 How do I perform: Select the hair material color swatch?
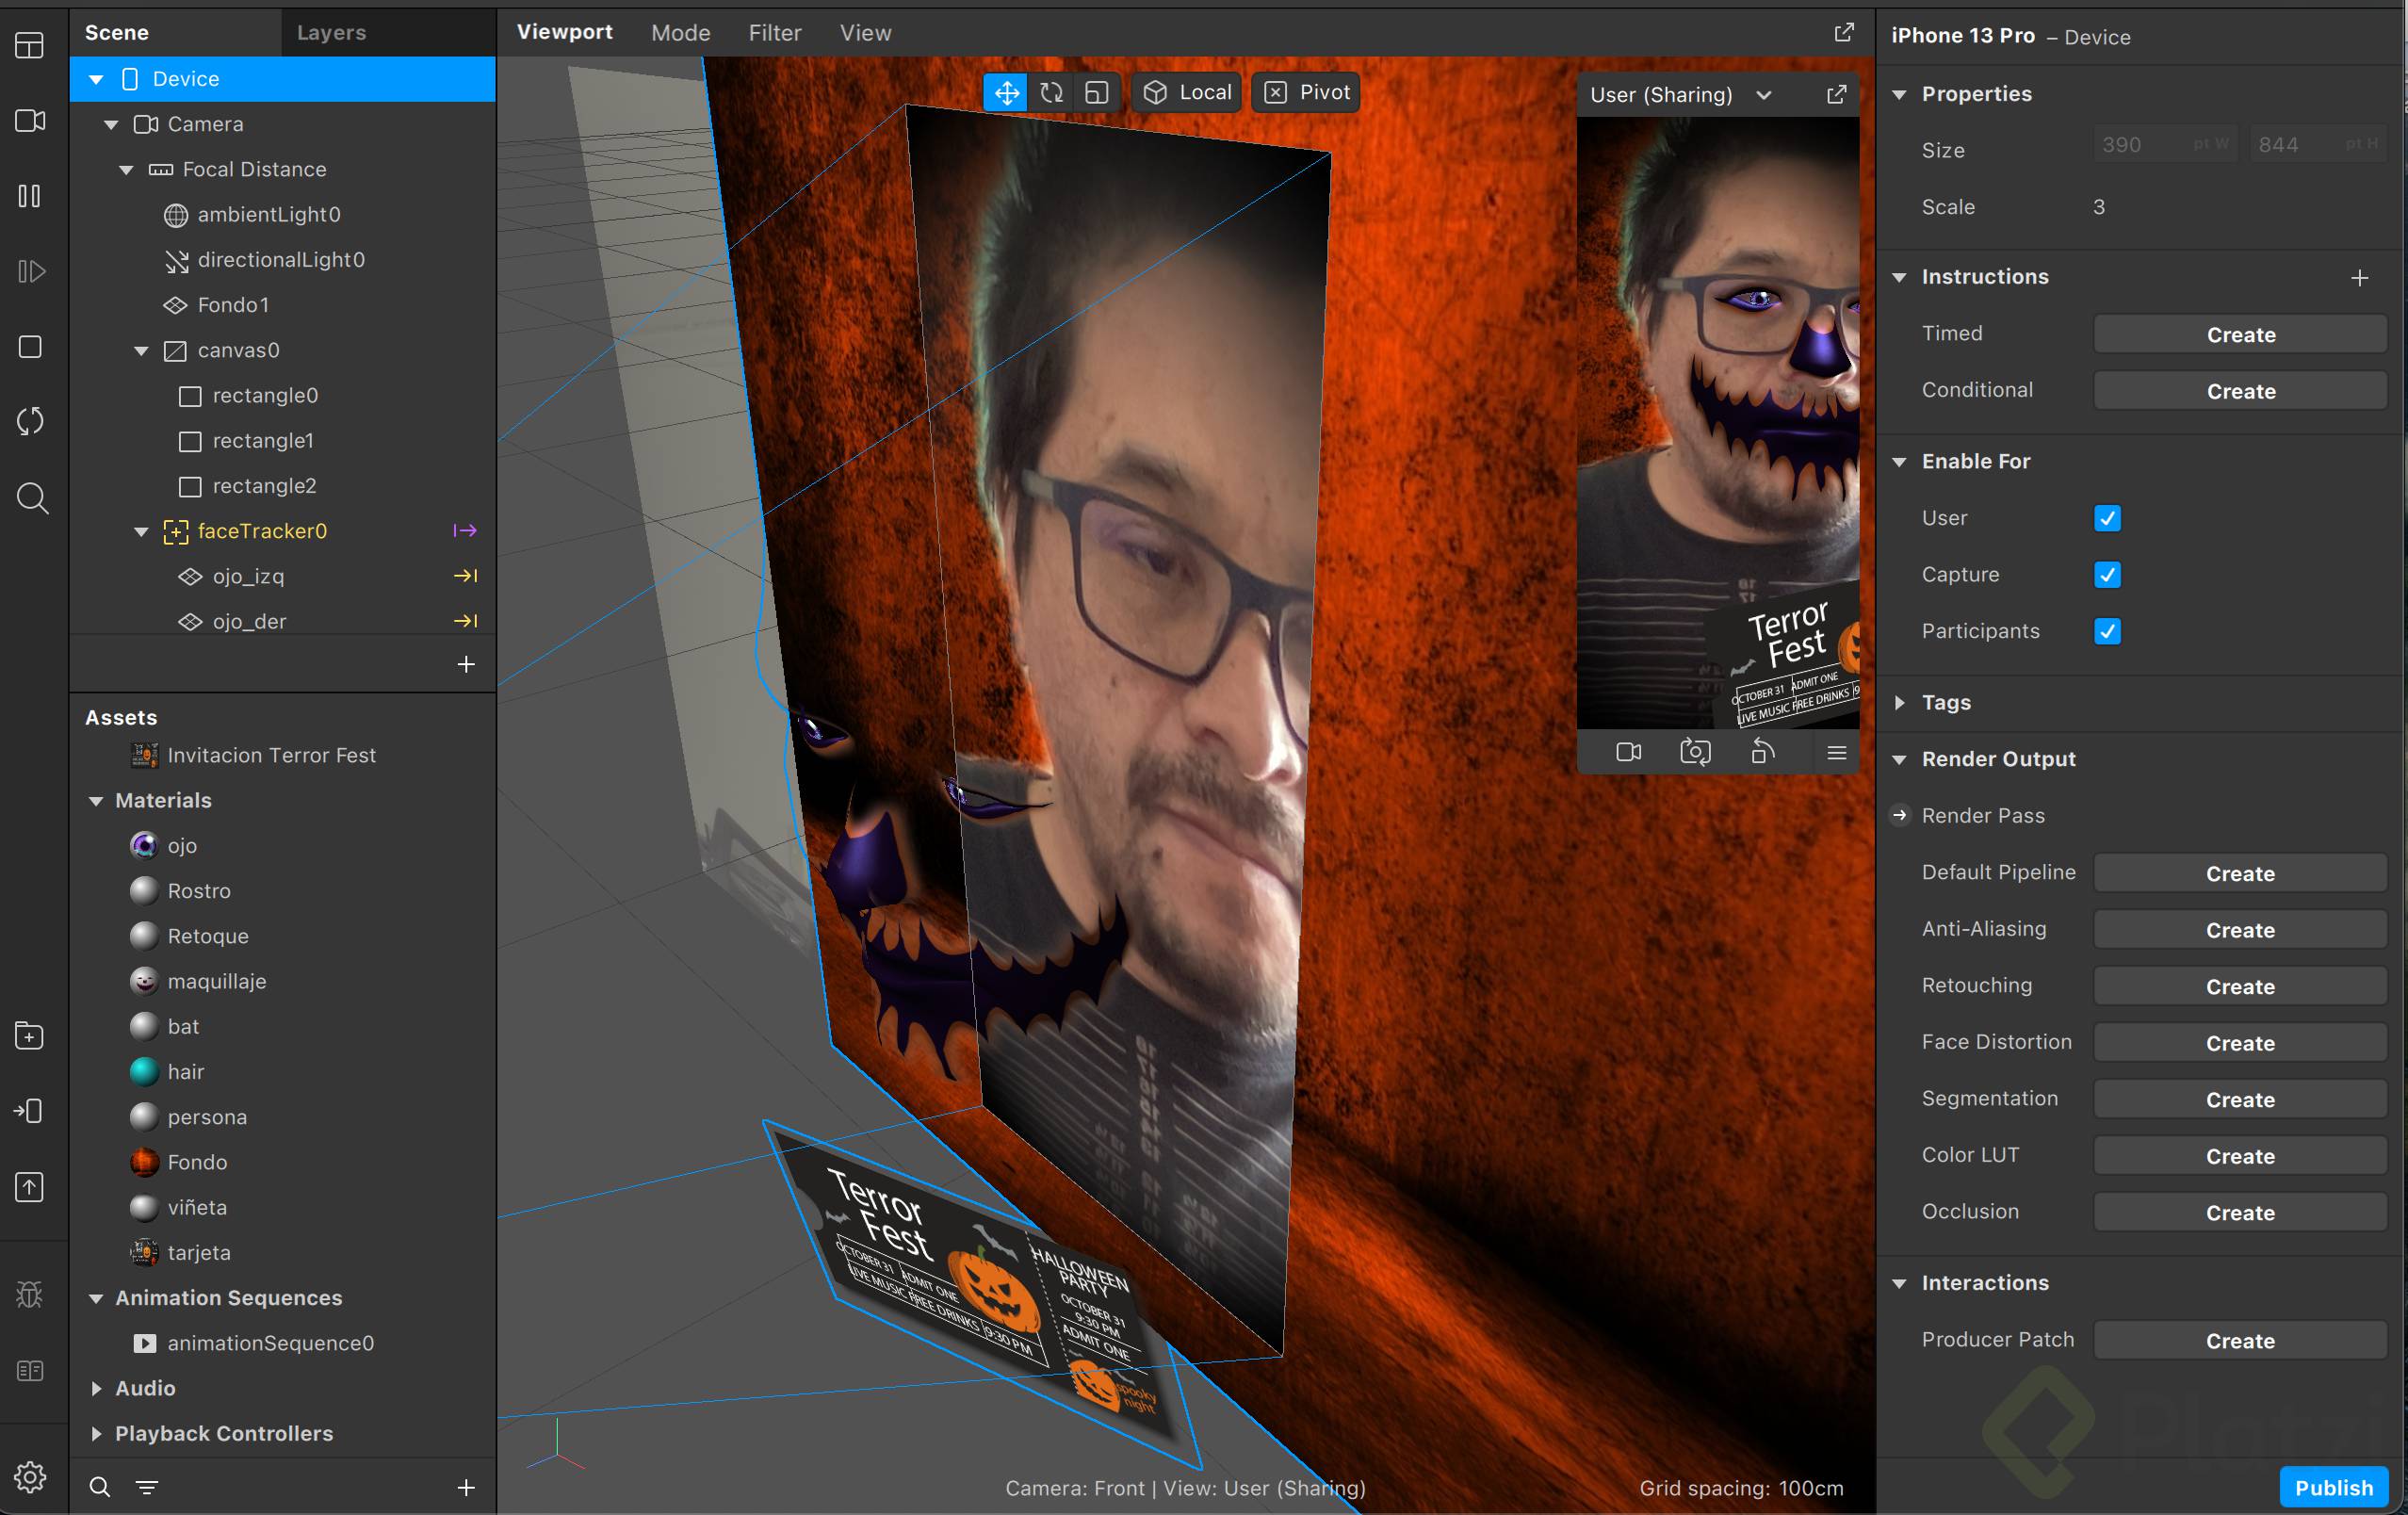[145, 1071]
